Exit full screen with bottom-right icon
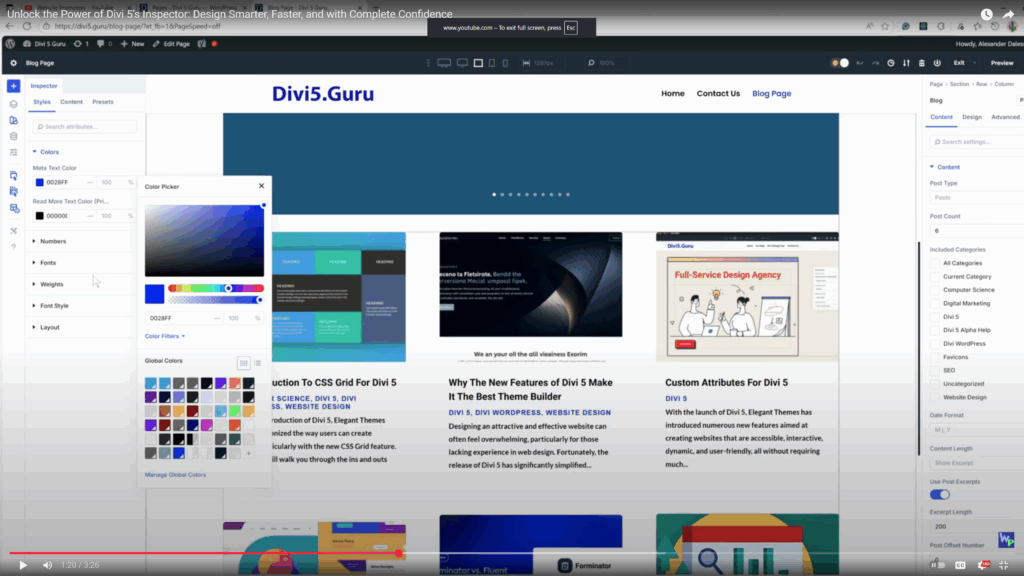This screenshot has height=576, width=1024. tap(1004, 565)
